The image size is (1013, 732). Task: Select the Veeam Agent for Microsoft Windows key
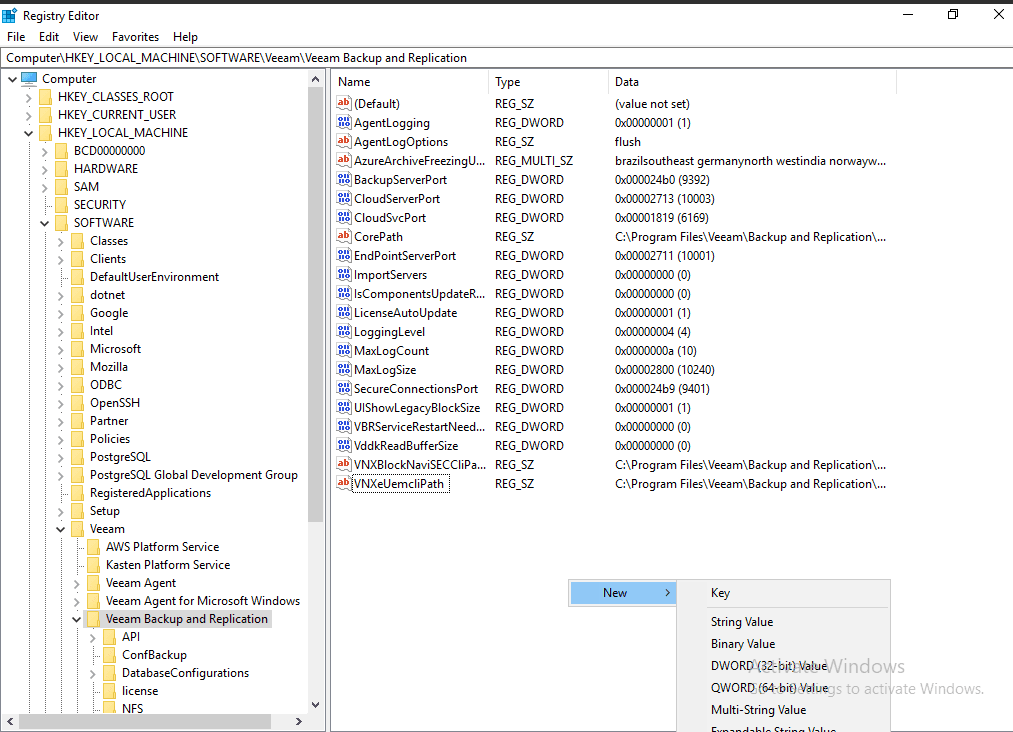[202, 601]
